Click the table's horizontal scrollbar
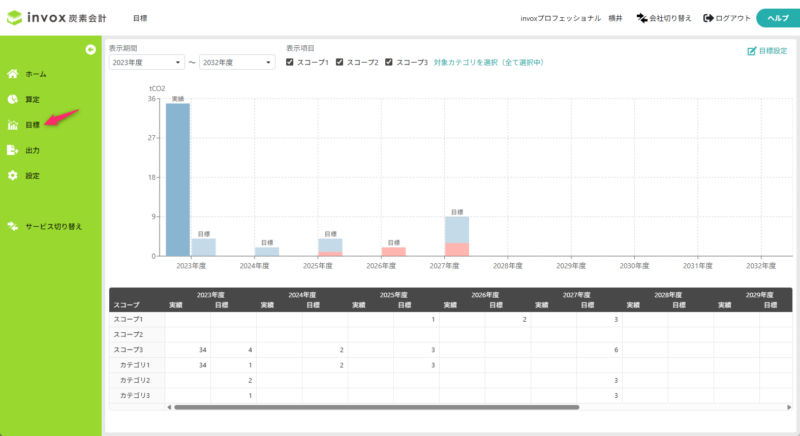Screen dimensions: 800x436 (x=375, y=407)
